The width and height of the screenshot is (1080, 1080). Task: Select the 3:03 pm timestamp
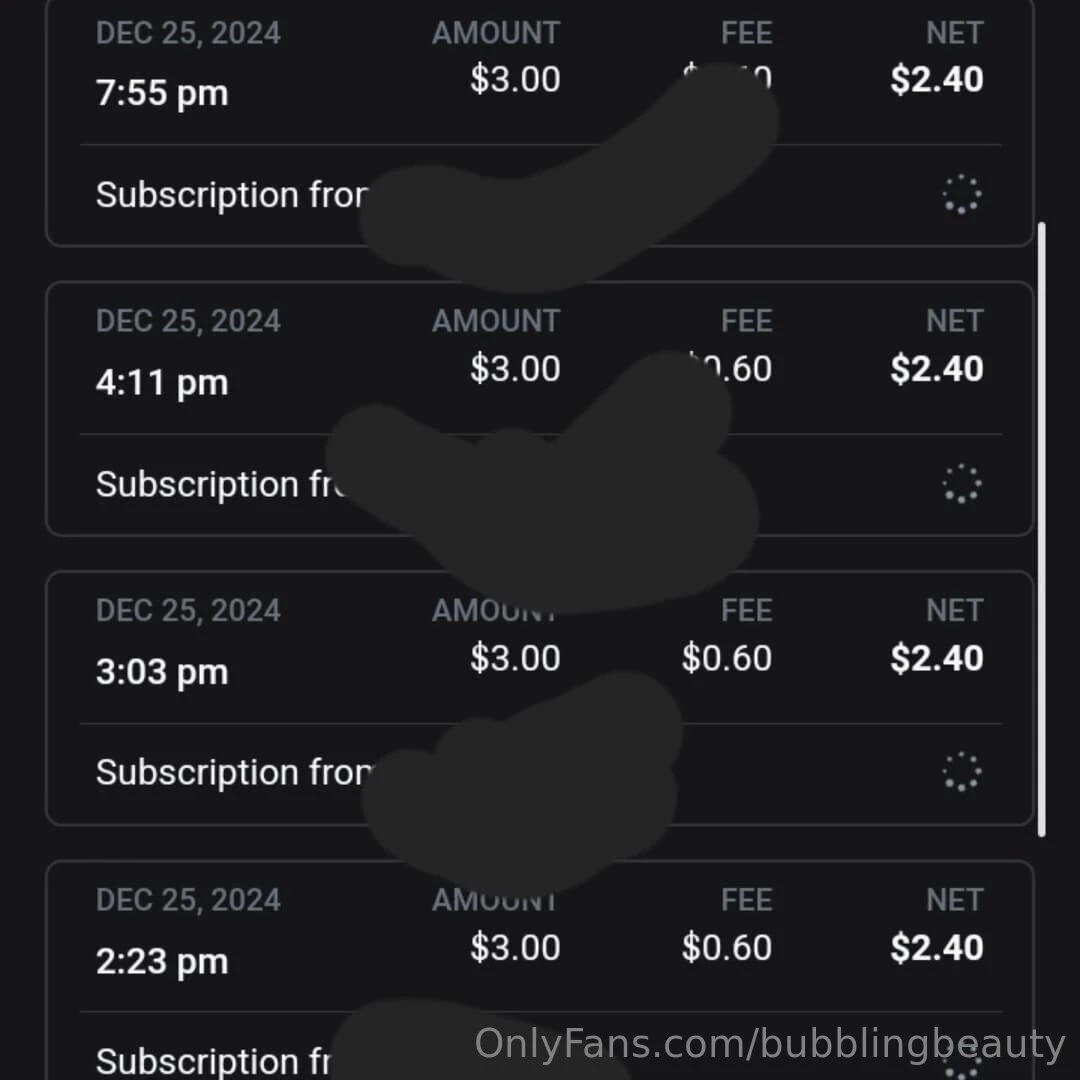tap(162, 672)
